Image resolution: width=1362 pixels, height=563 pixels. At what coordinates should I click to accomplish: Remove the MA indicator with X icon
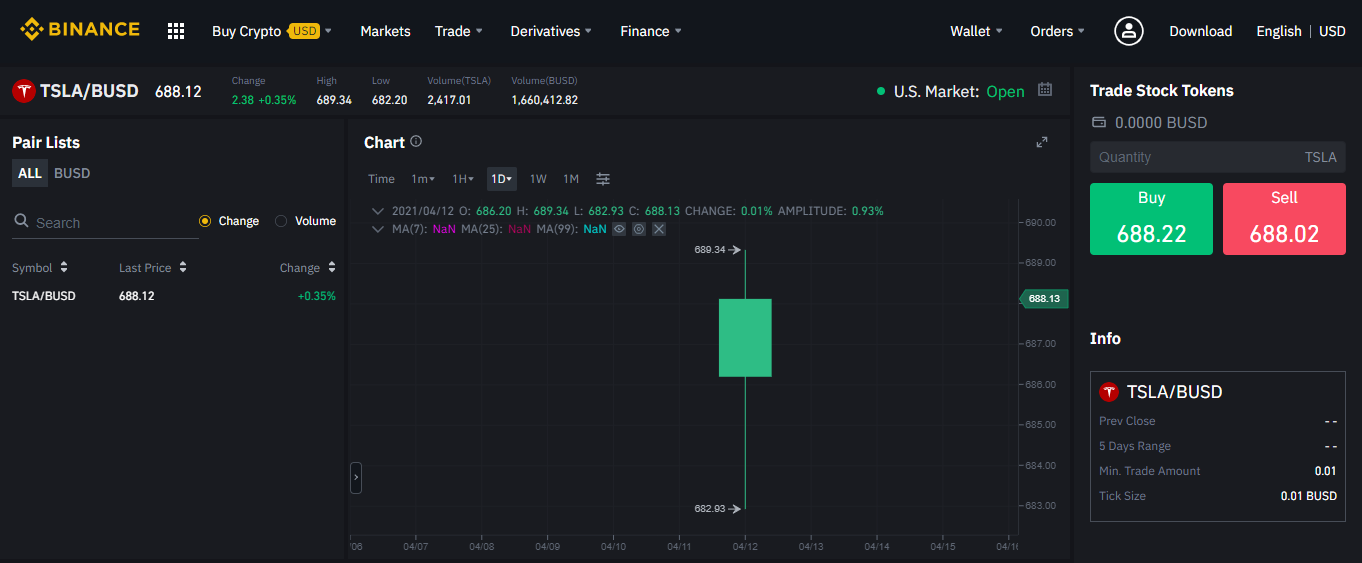(659, 229)
